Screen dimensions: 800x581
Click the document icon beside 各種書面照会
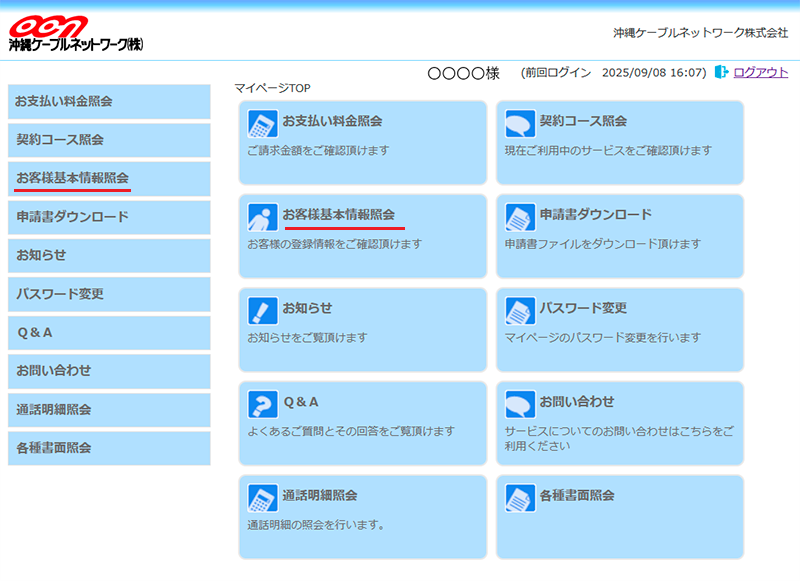[x=520, y=498]
